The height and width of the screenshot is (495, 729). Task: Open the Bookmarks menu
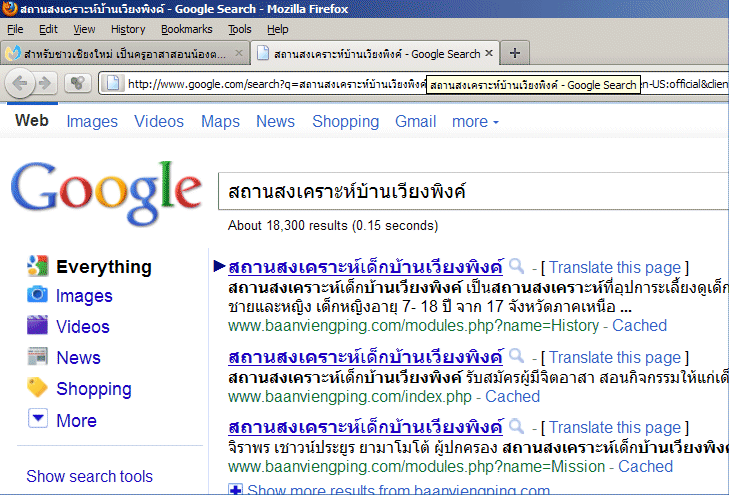186,29
